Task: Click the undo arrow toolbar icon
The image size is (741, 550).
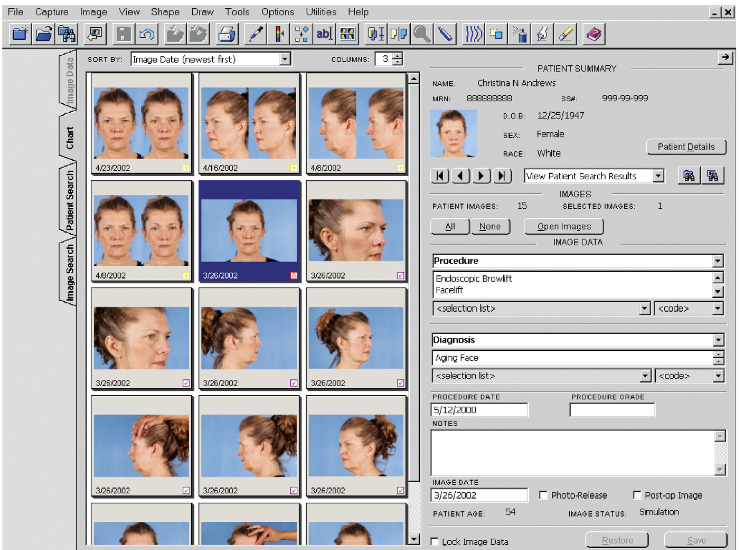Action: click(147, 34)
